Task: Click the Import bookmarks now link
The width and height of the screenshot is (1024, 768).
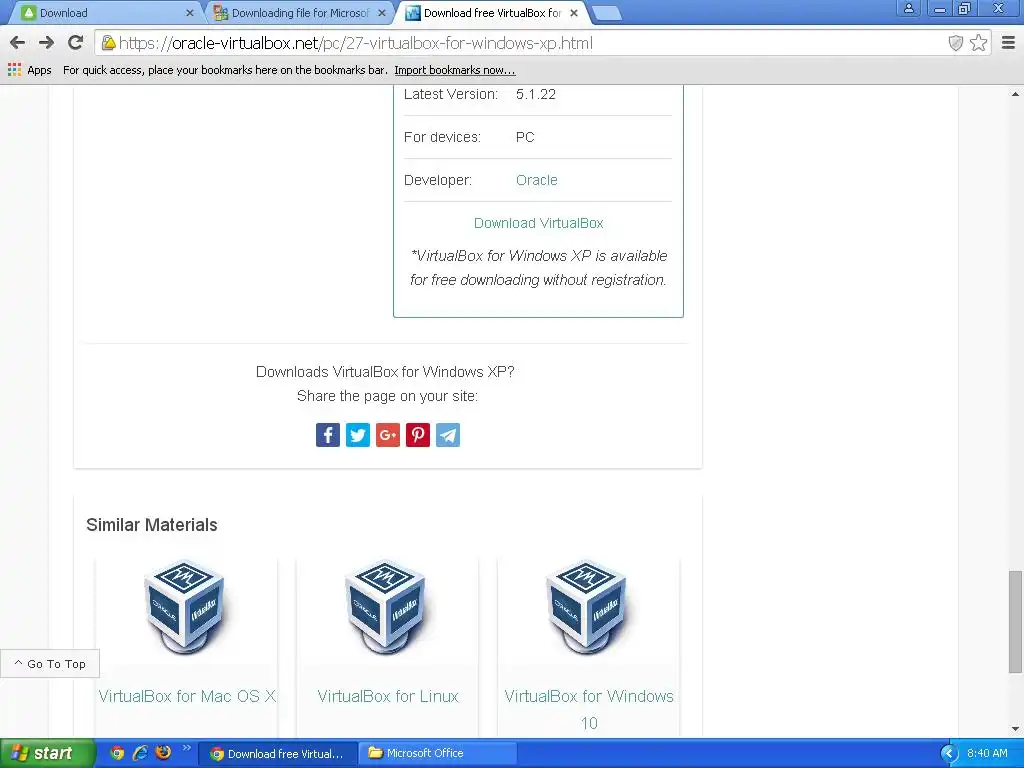Action: [455, 70]
